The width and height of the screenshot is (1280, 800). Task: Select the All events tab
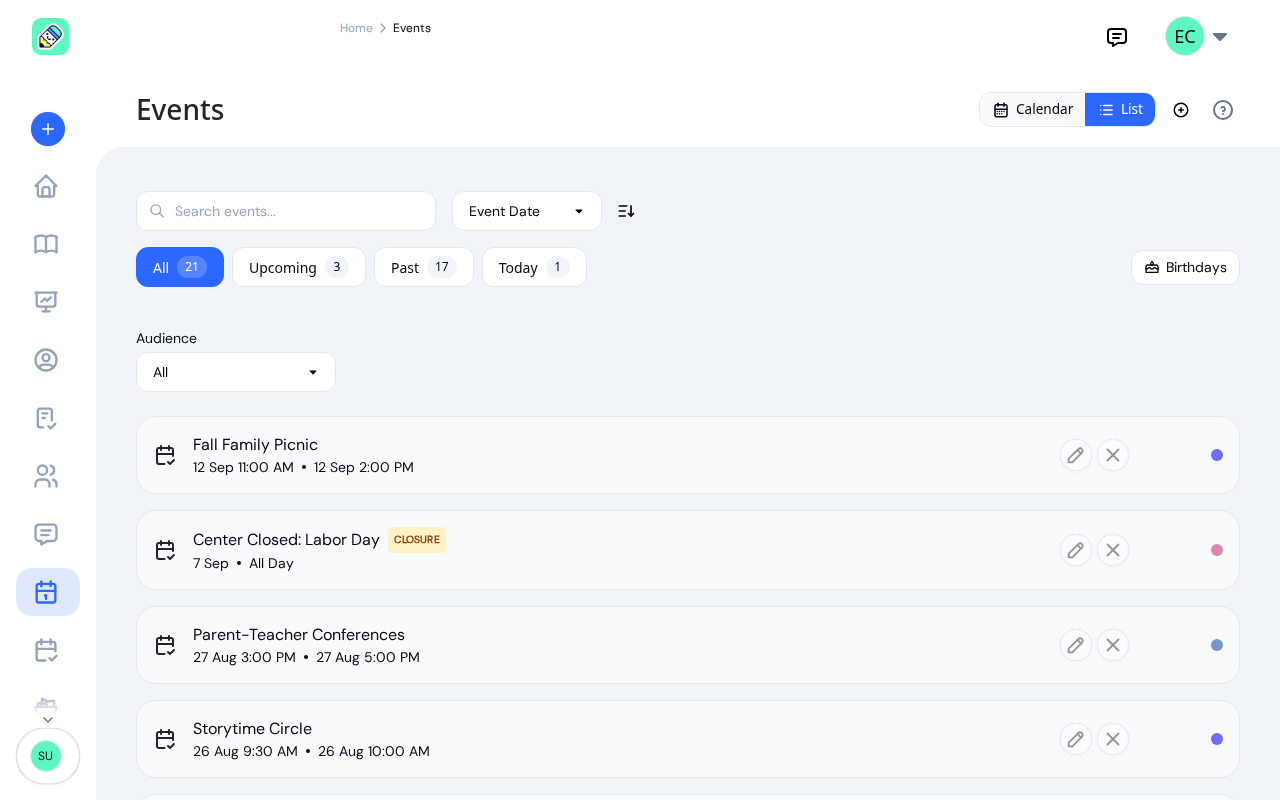click(x=180, y=267)
